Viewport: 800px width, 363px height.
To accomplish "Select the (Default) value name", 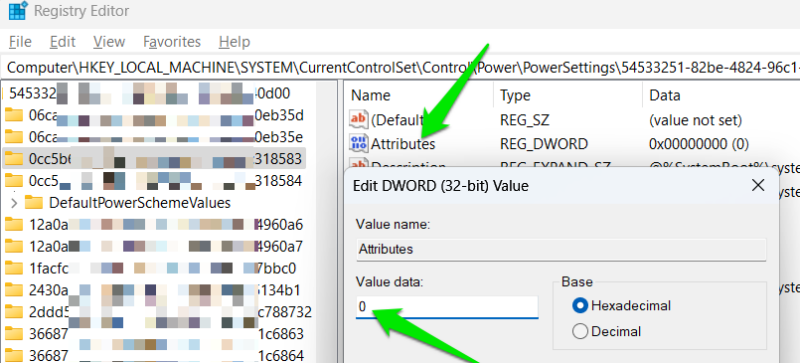I will click(x=397, y=120).
